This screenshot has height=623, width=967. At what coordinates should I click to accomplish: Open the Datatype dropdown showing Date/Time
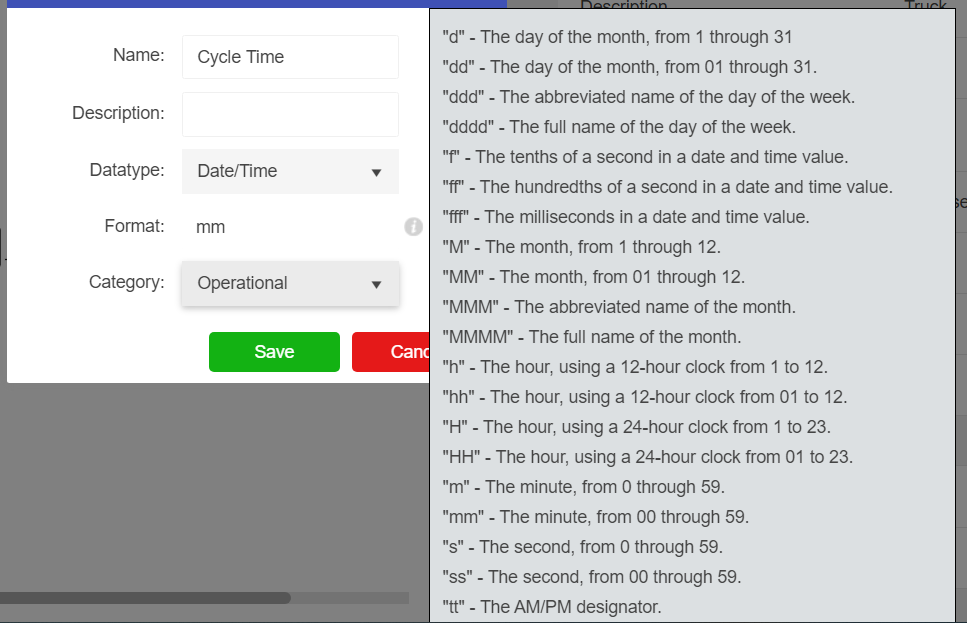290,171
